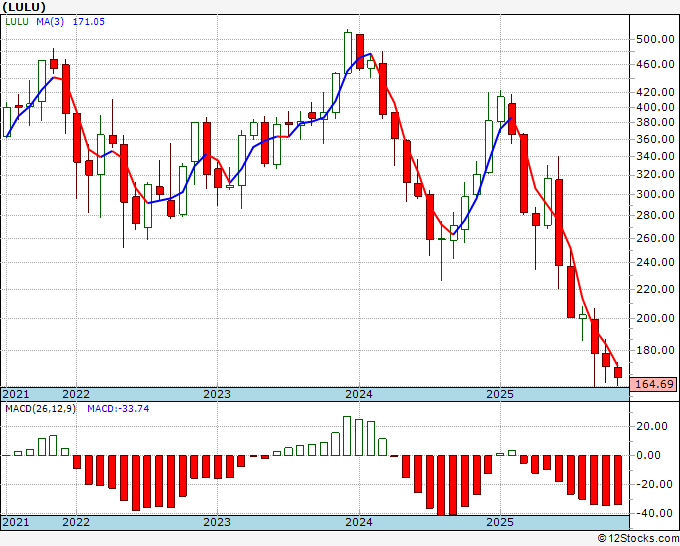
Task: Click the LULU series legend label
Action: (17, 22)
